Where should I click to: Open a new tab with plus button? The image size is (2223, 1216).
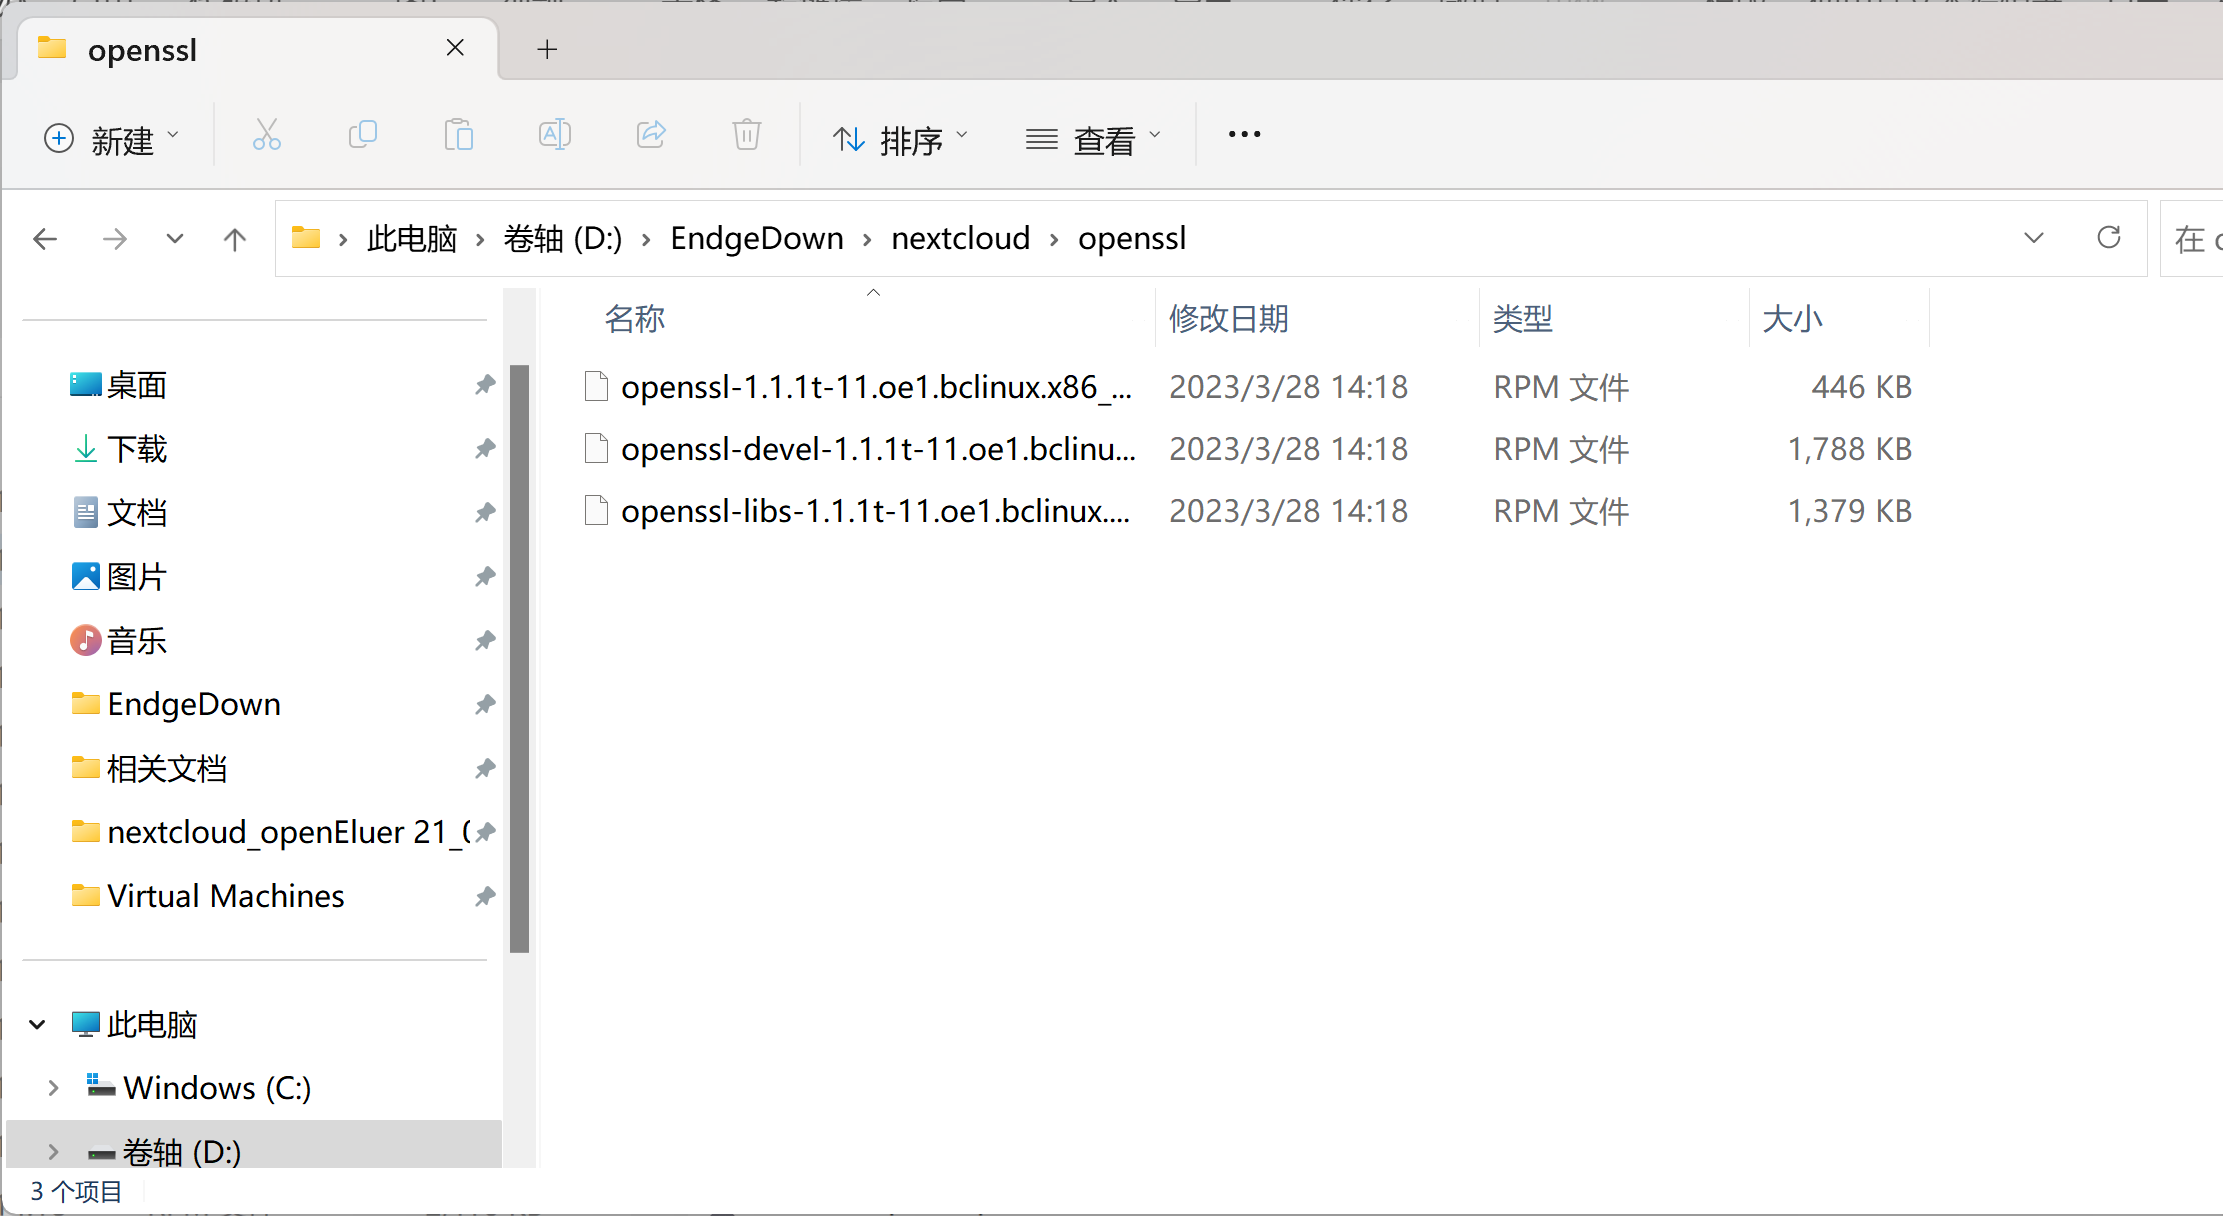(547, 49)
